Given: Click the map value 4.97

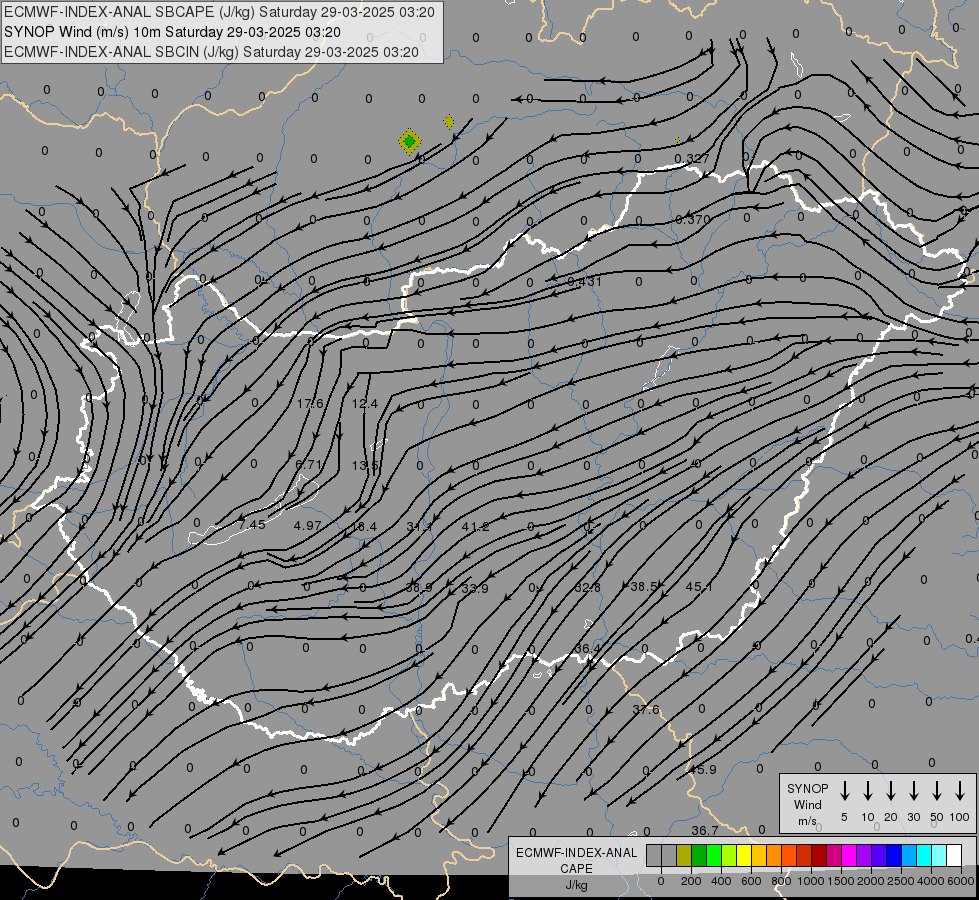Looking at the screenshot, I should click(307, 526).
